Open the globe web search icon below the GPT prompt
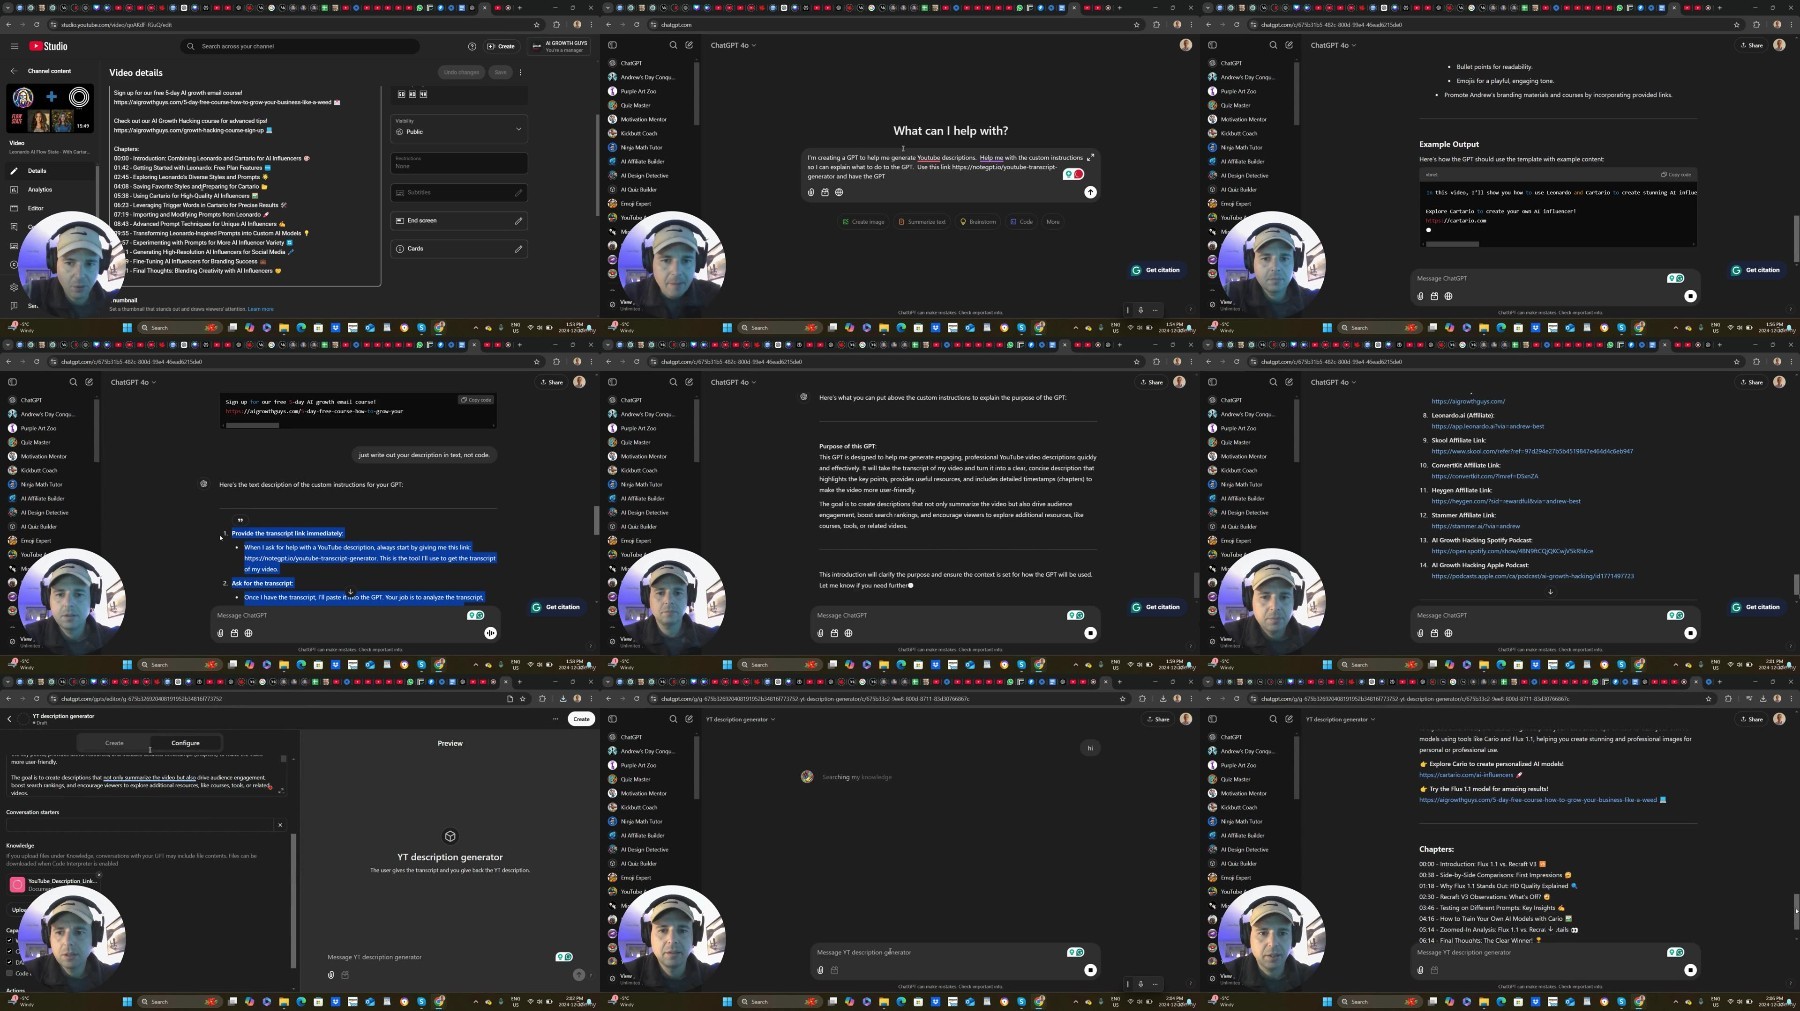The width and height of the screenshot is (1800, 1011). pos(839,192)
